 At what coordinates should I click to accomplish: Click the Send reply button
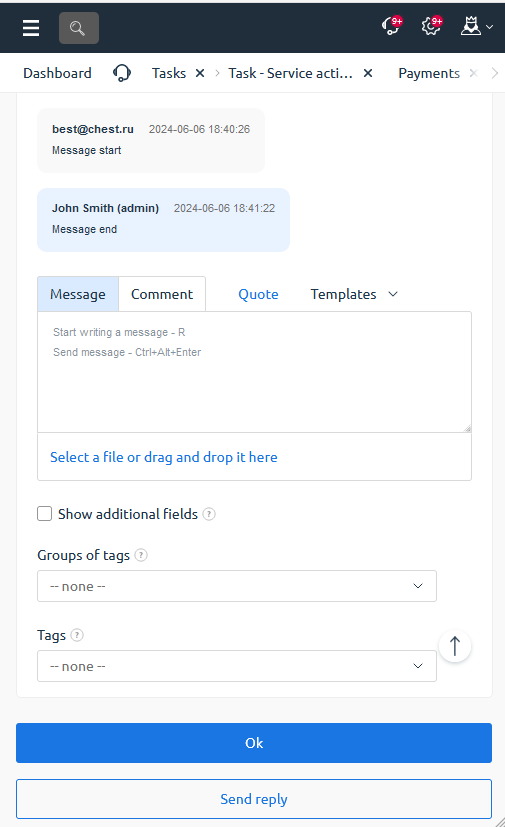(x=254, y=799)
